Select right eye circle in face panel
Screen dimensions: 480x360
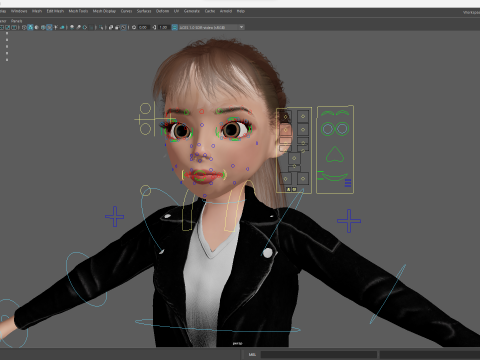point(342,129)
